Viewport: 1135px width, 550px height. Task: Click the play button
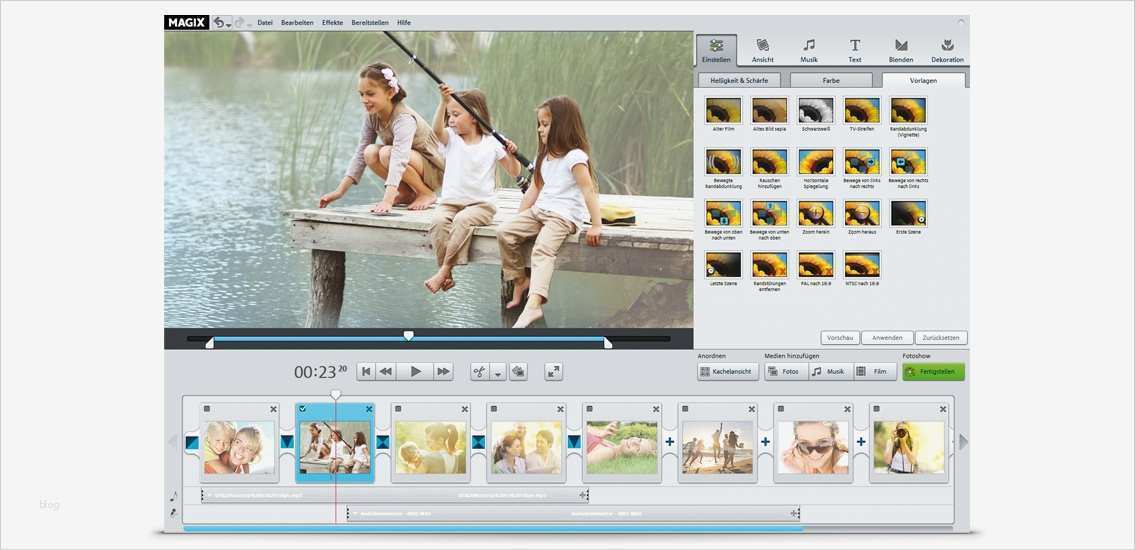[x=415, y=371]
